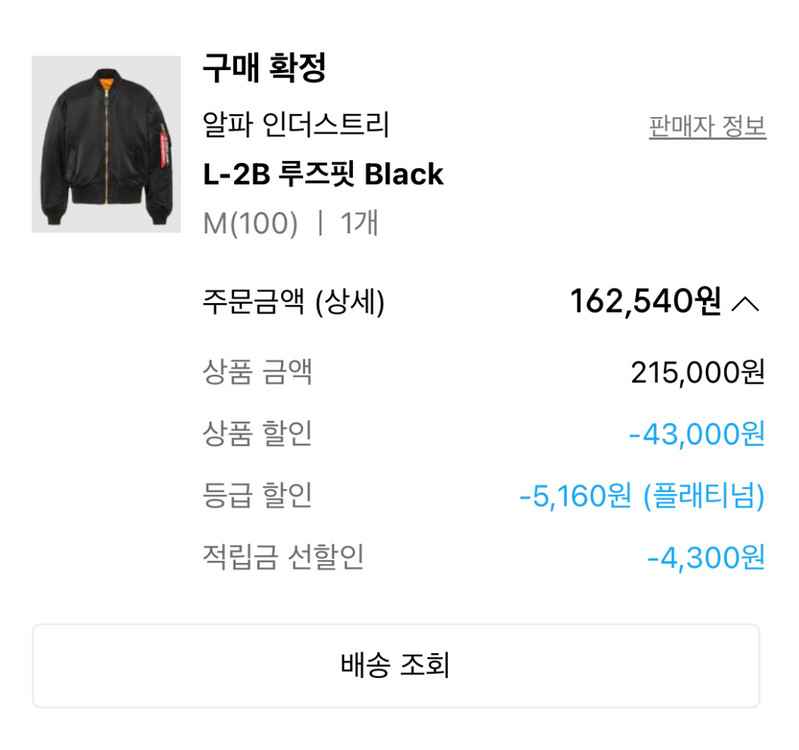799x750 pixels.
Task: Click the 등급 할인 row label
Action: pos(257,495)
